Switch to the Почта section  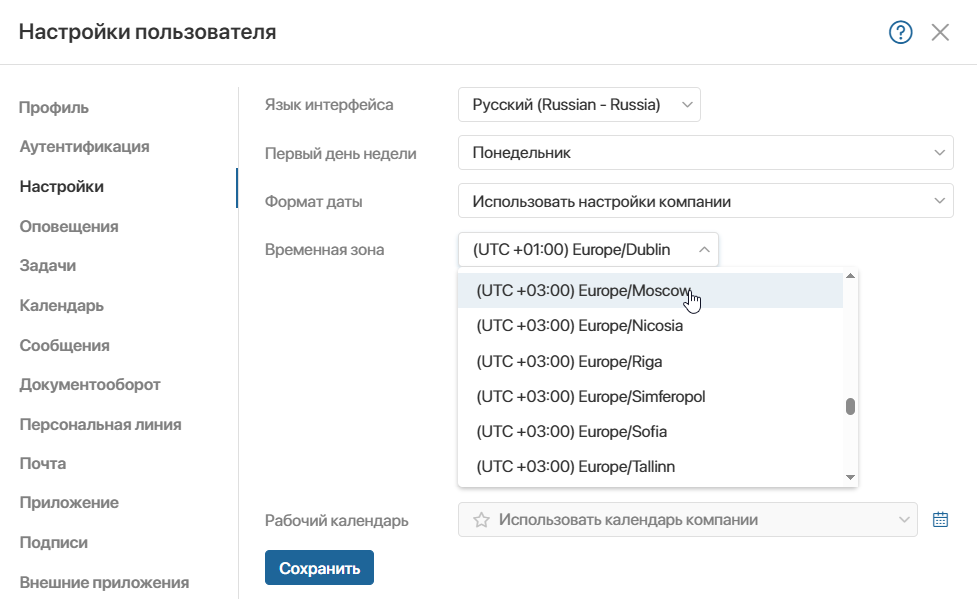[x=42, y=464]
